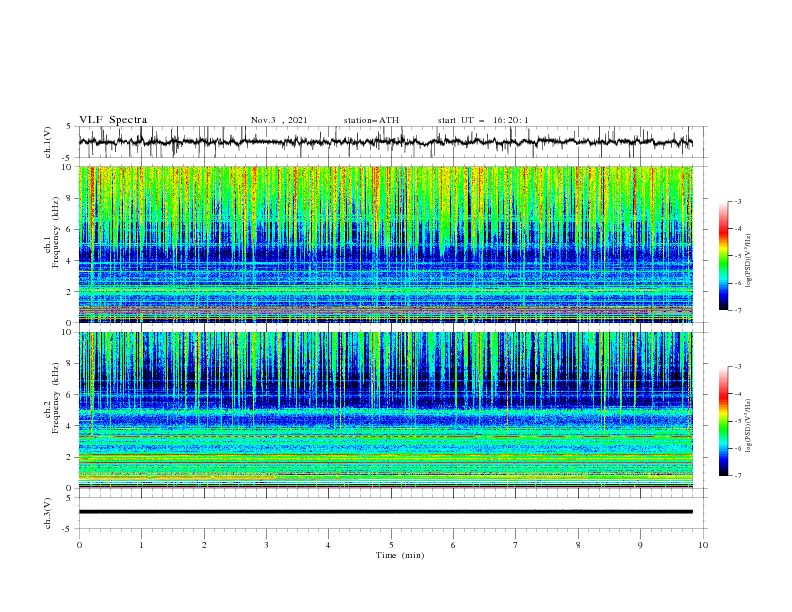Viewport: 792px width, 612px height.
Task: Click inside the ch.2 spectrogram panel
Action: click(385, 410)
